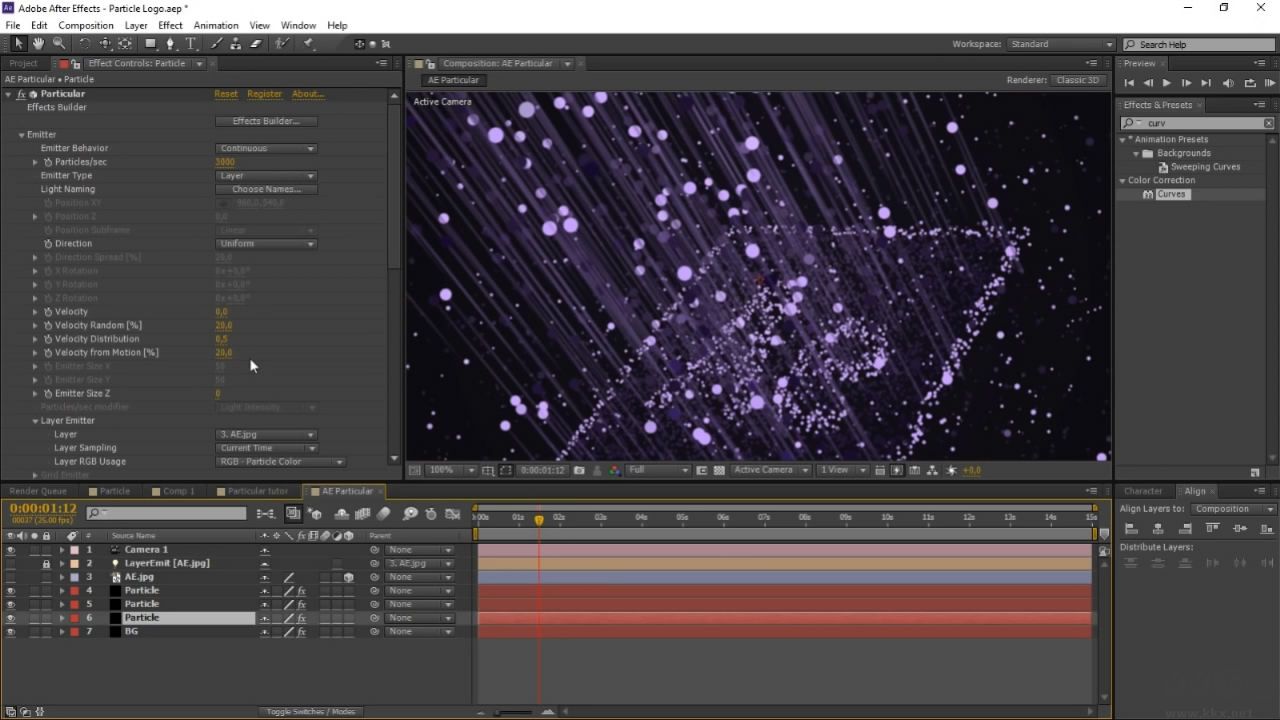
Task: Select the Pen tool
Action: 170,44
